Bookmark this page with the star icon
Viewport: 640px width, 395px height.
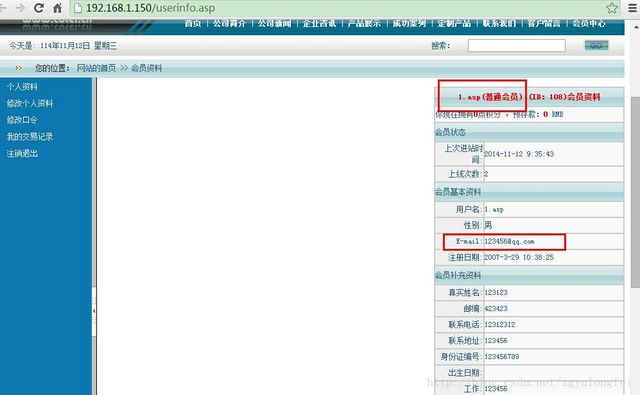(x=611, y=8)
